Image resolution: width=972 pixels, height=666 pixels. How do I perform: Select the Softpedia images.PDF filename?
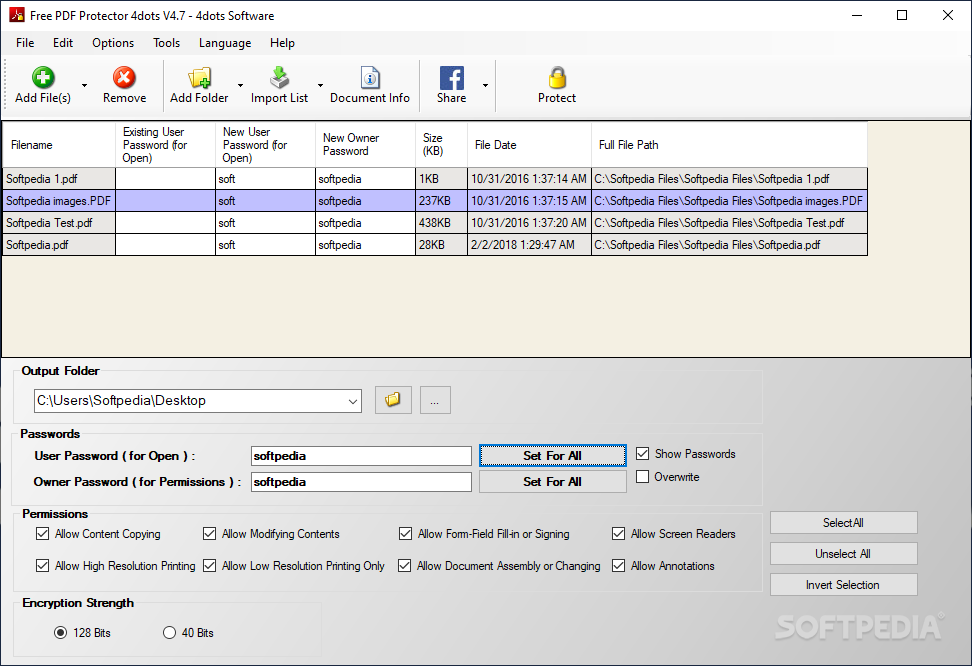(58, 201)
